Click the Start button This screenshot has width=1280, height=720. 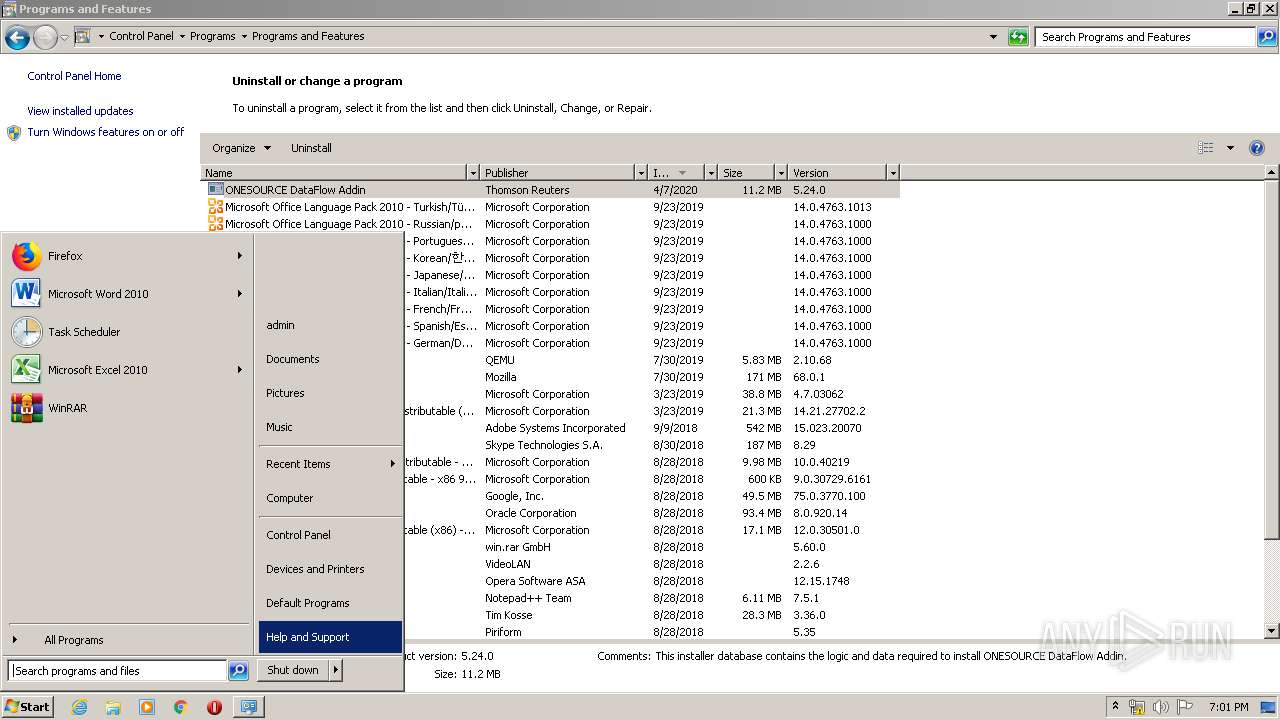coord(27,707)
